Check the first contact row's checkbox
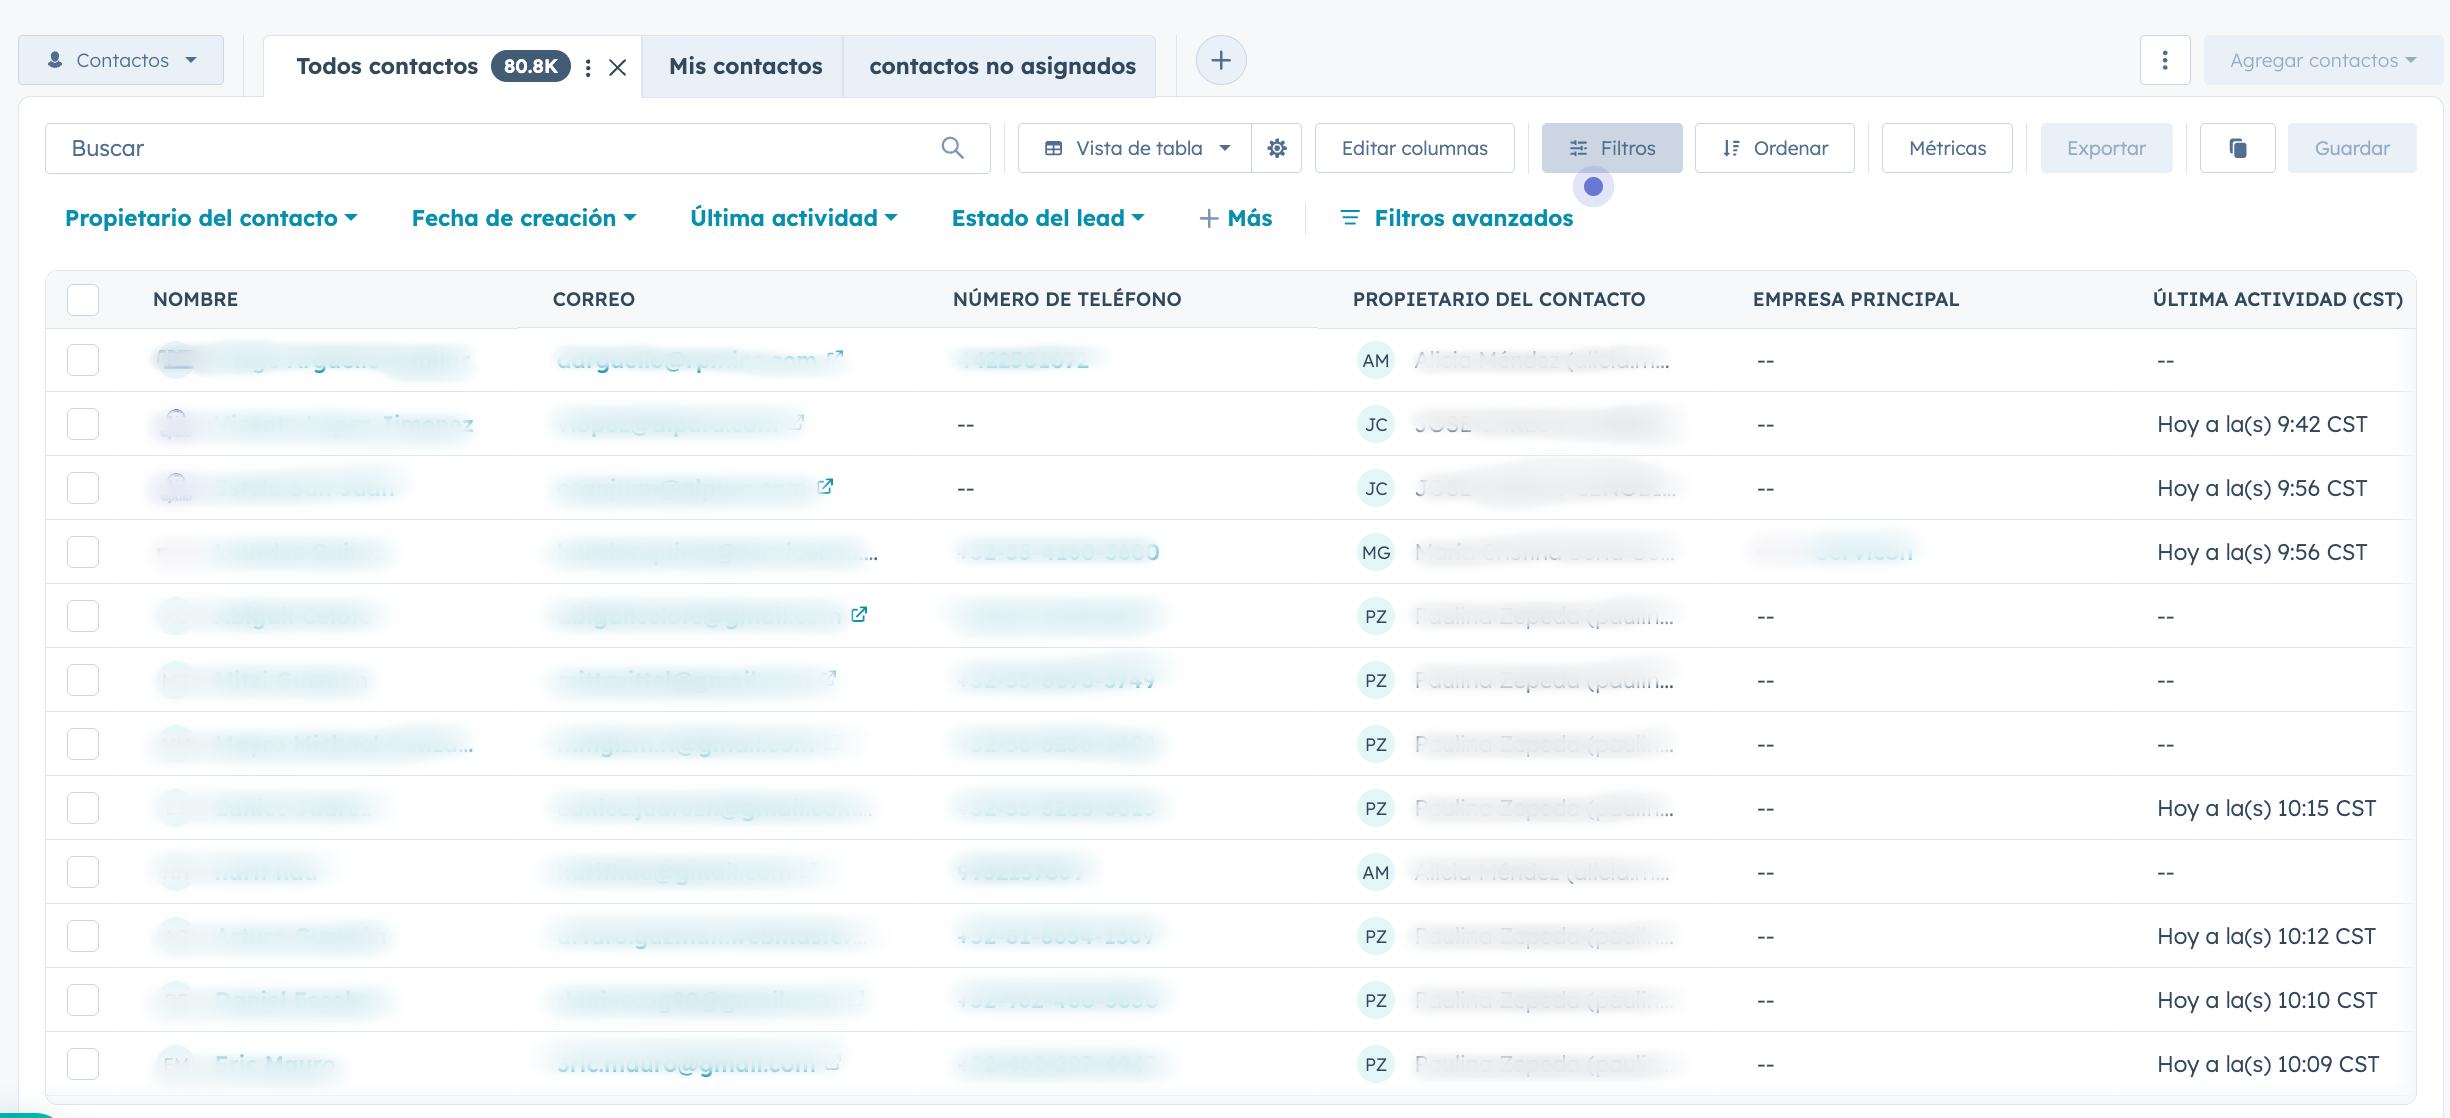Screen dimensions: 2450x1118 [x=83, y=359]
